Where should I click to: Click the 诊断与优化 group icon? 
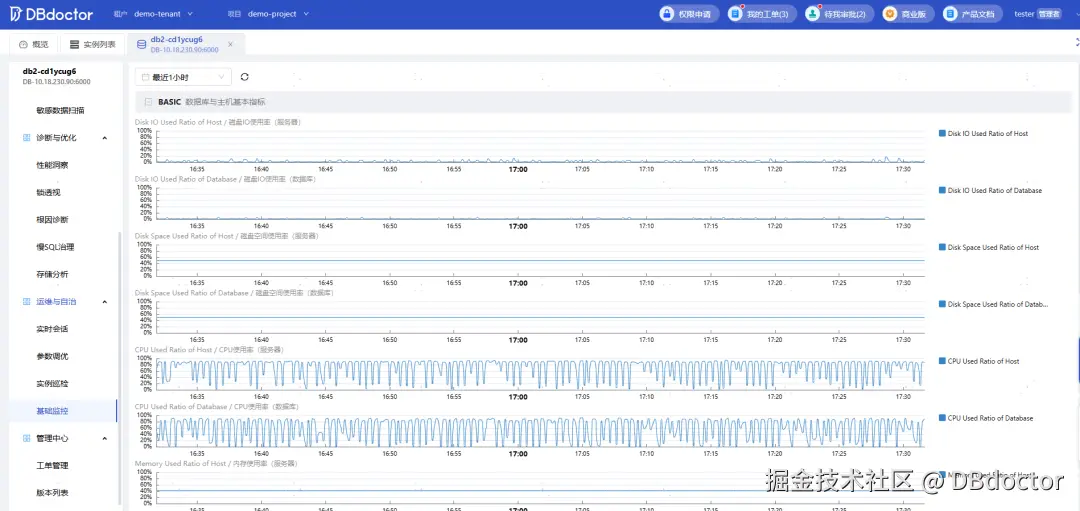[26, 138]
